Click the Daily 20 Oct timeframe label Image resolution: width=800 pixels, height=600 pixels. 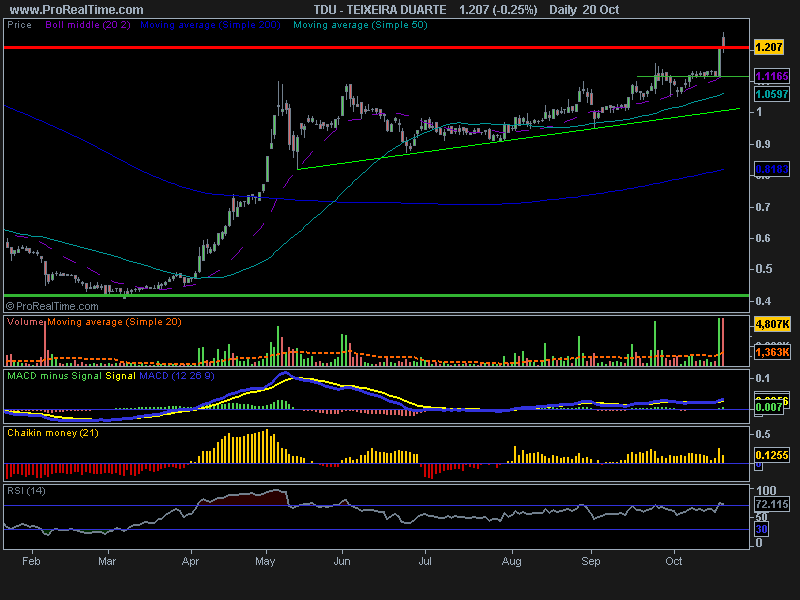(584, 10)
